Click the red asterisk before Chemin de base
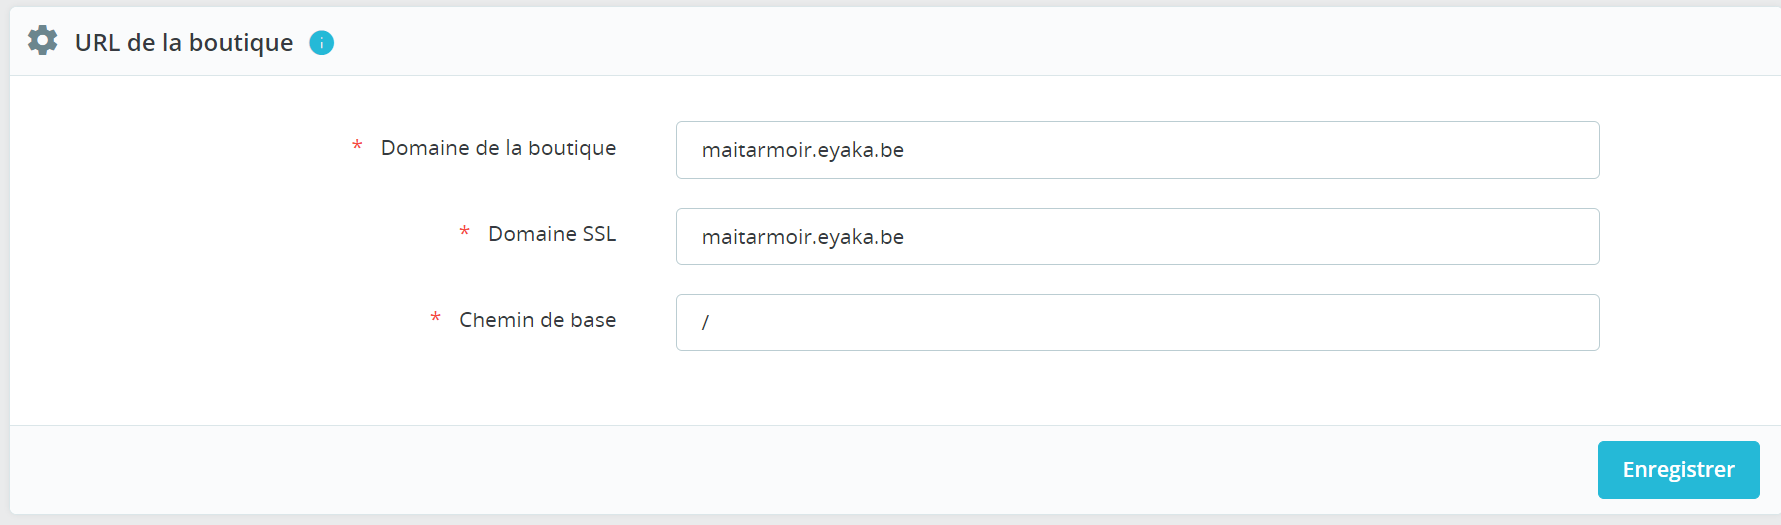The height and width of the screenshot is (525, 1781). 435,319
